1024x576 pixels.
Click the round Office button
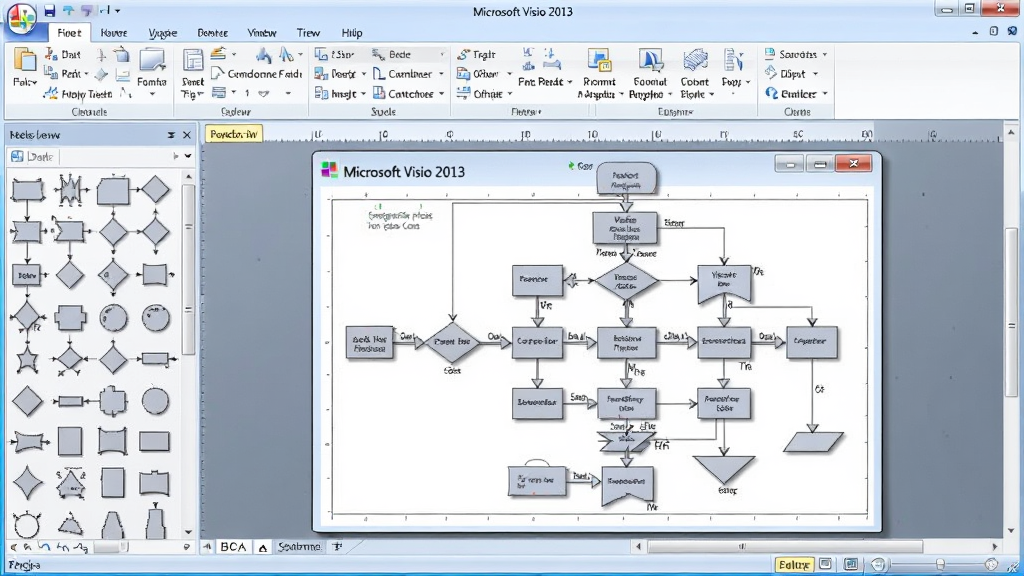click(22, 18)
